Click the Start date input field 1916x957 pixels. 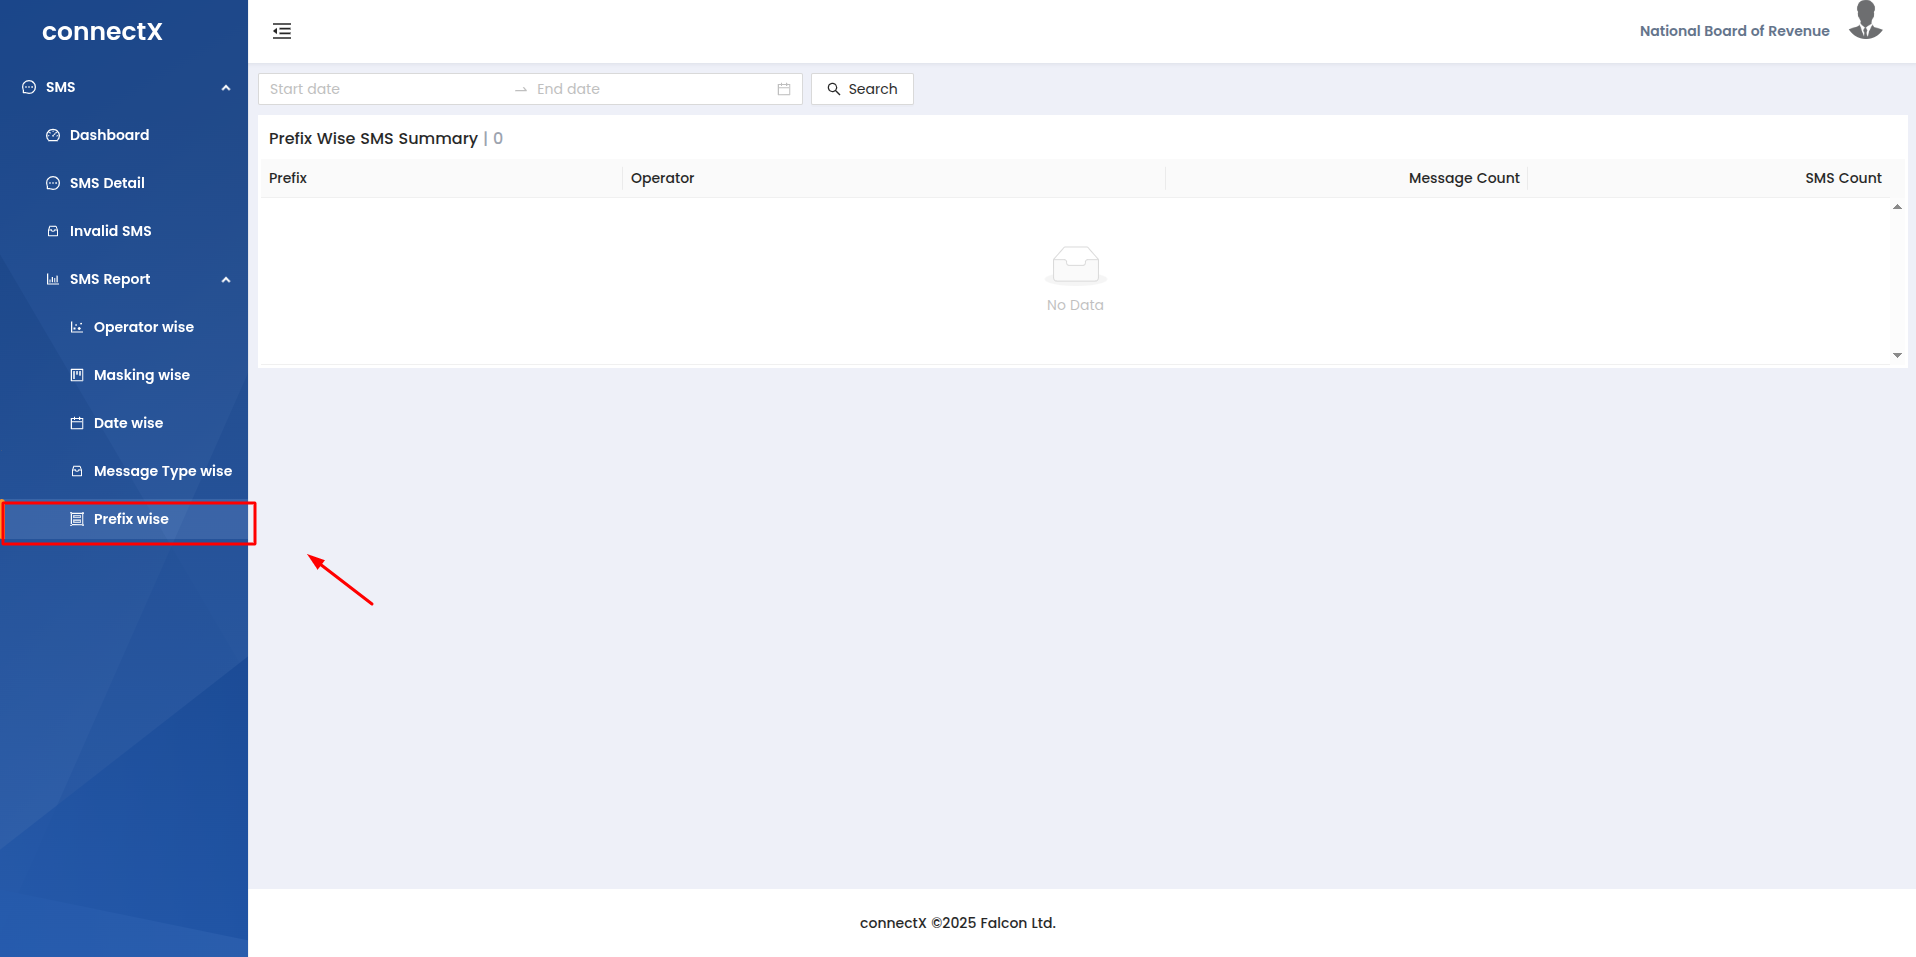pyautogui.click(x=385, y=89)
